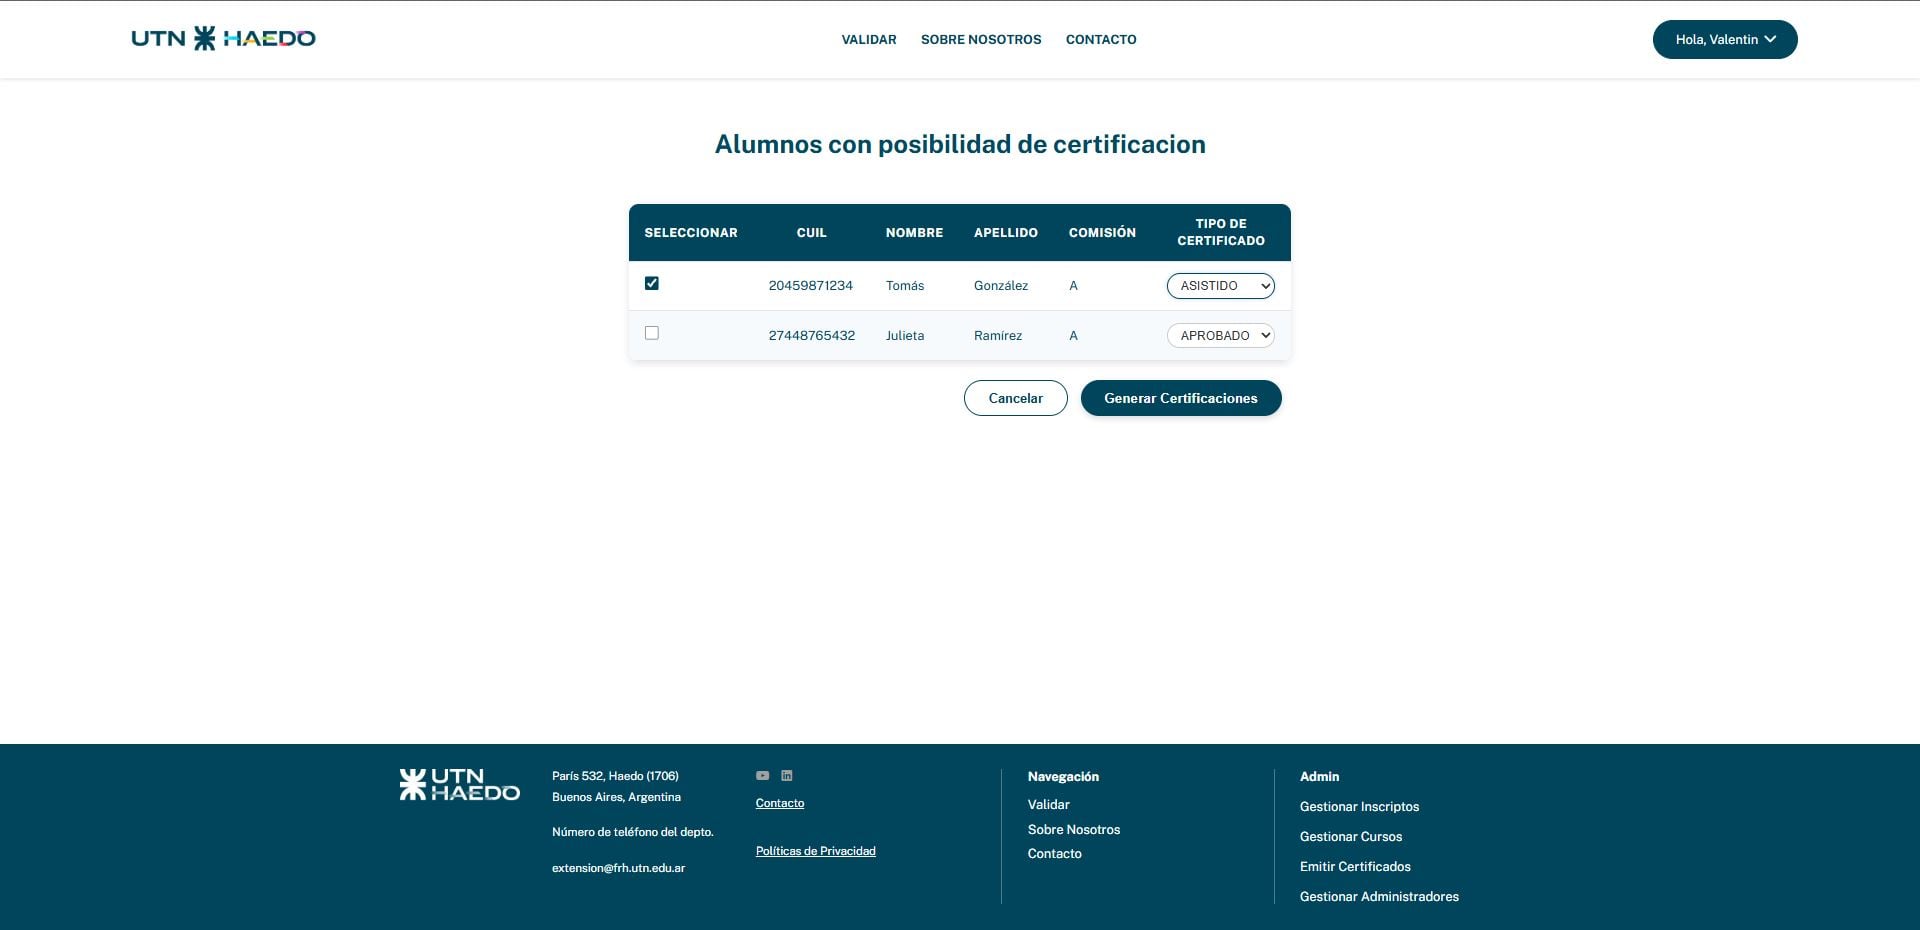Follow the footer Sobre Nosotros link
1920x930 pixels.
pyautogui.click(x=1074, y=830)
